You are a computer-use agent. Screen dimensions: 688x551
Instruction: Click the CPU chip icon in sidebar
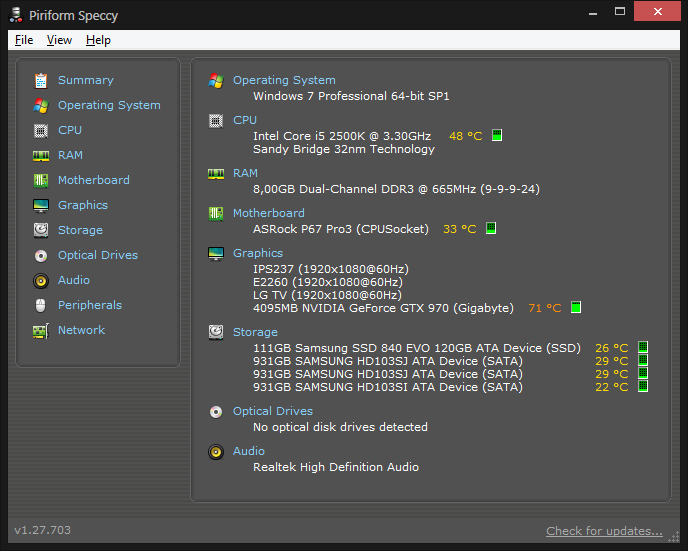(x=41, y=131)
